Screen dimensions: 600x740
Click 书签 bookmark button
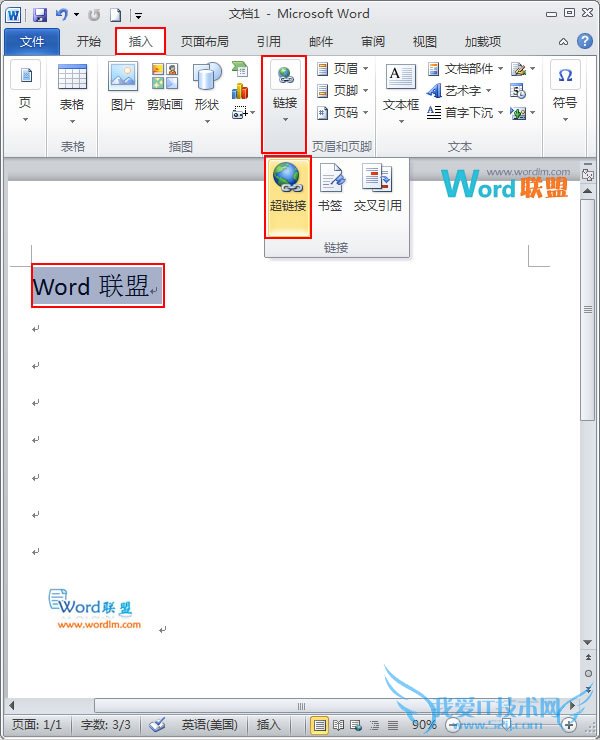pos(330,187)
